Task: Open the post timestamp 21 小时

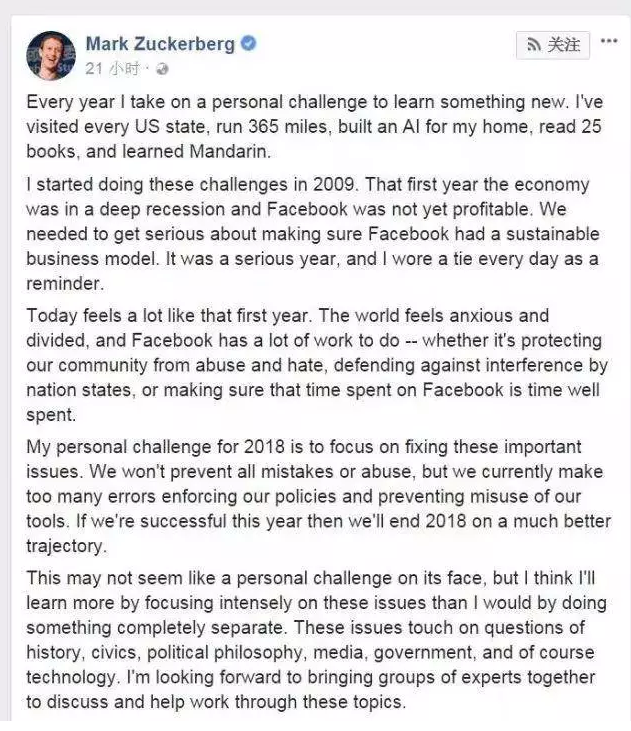Action: 112,69
